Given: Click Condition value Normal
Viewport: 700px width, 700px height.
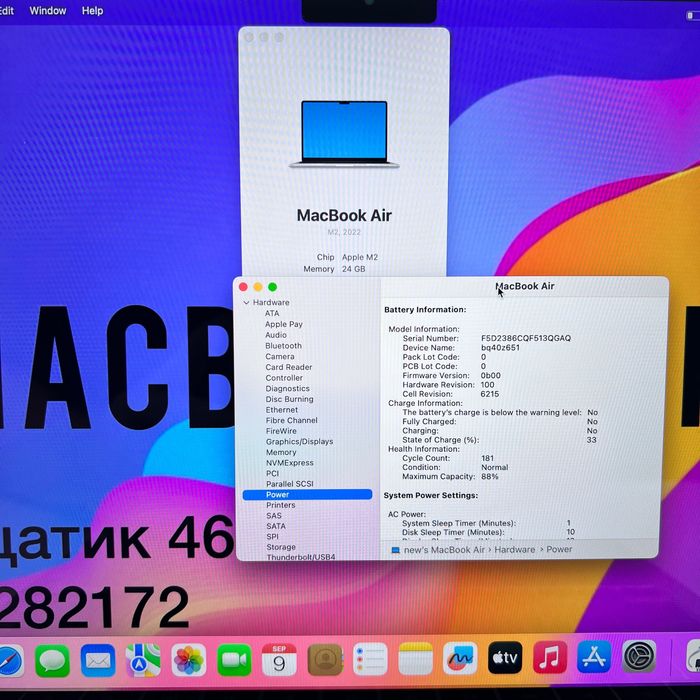Looking at the screenshot, I should pyautogui.click(x=495, y=467).
